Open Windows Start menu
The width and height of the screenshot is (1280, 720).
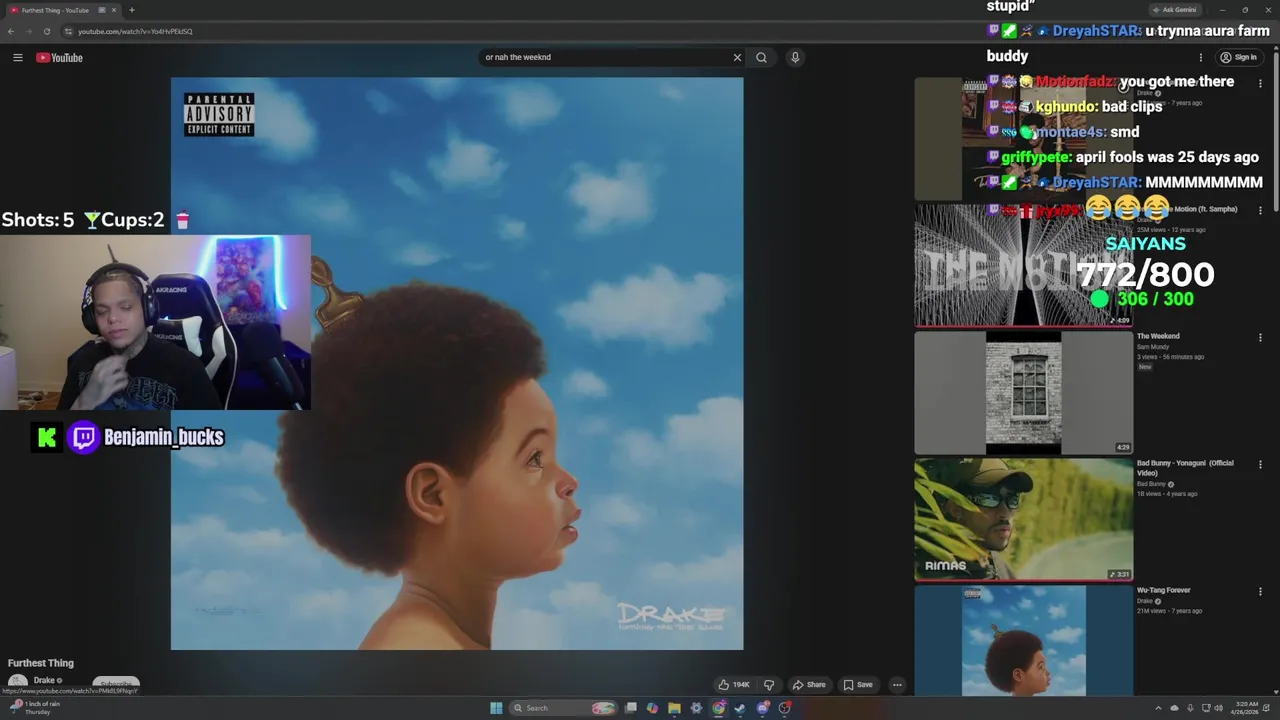pyautogui.click(x=496, y=708)
